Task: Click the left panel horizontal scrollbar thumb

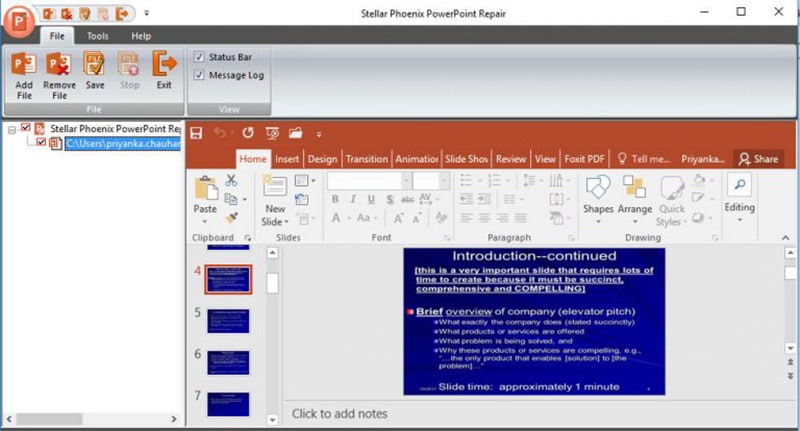Action: 49,419
